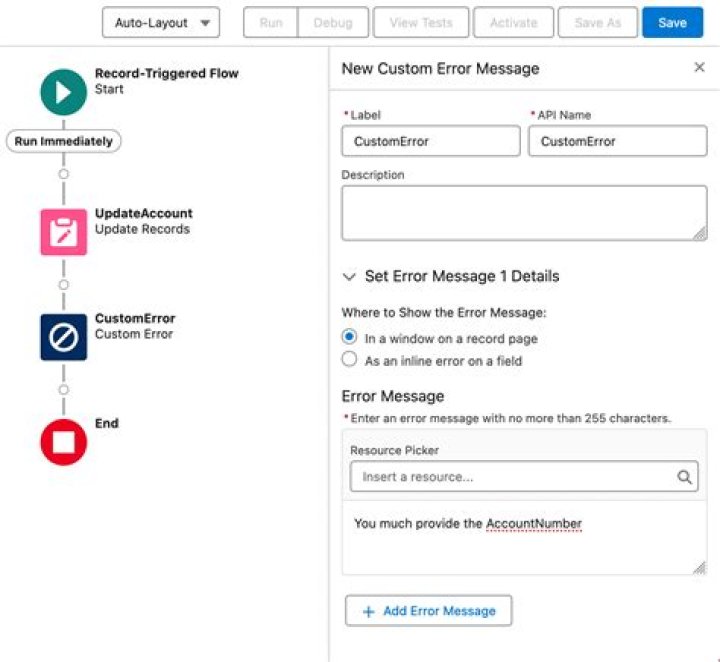Select 'In a window on a record page'

(x=349, y=337)
